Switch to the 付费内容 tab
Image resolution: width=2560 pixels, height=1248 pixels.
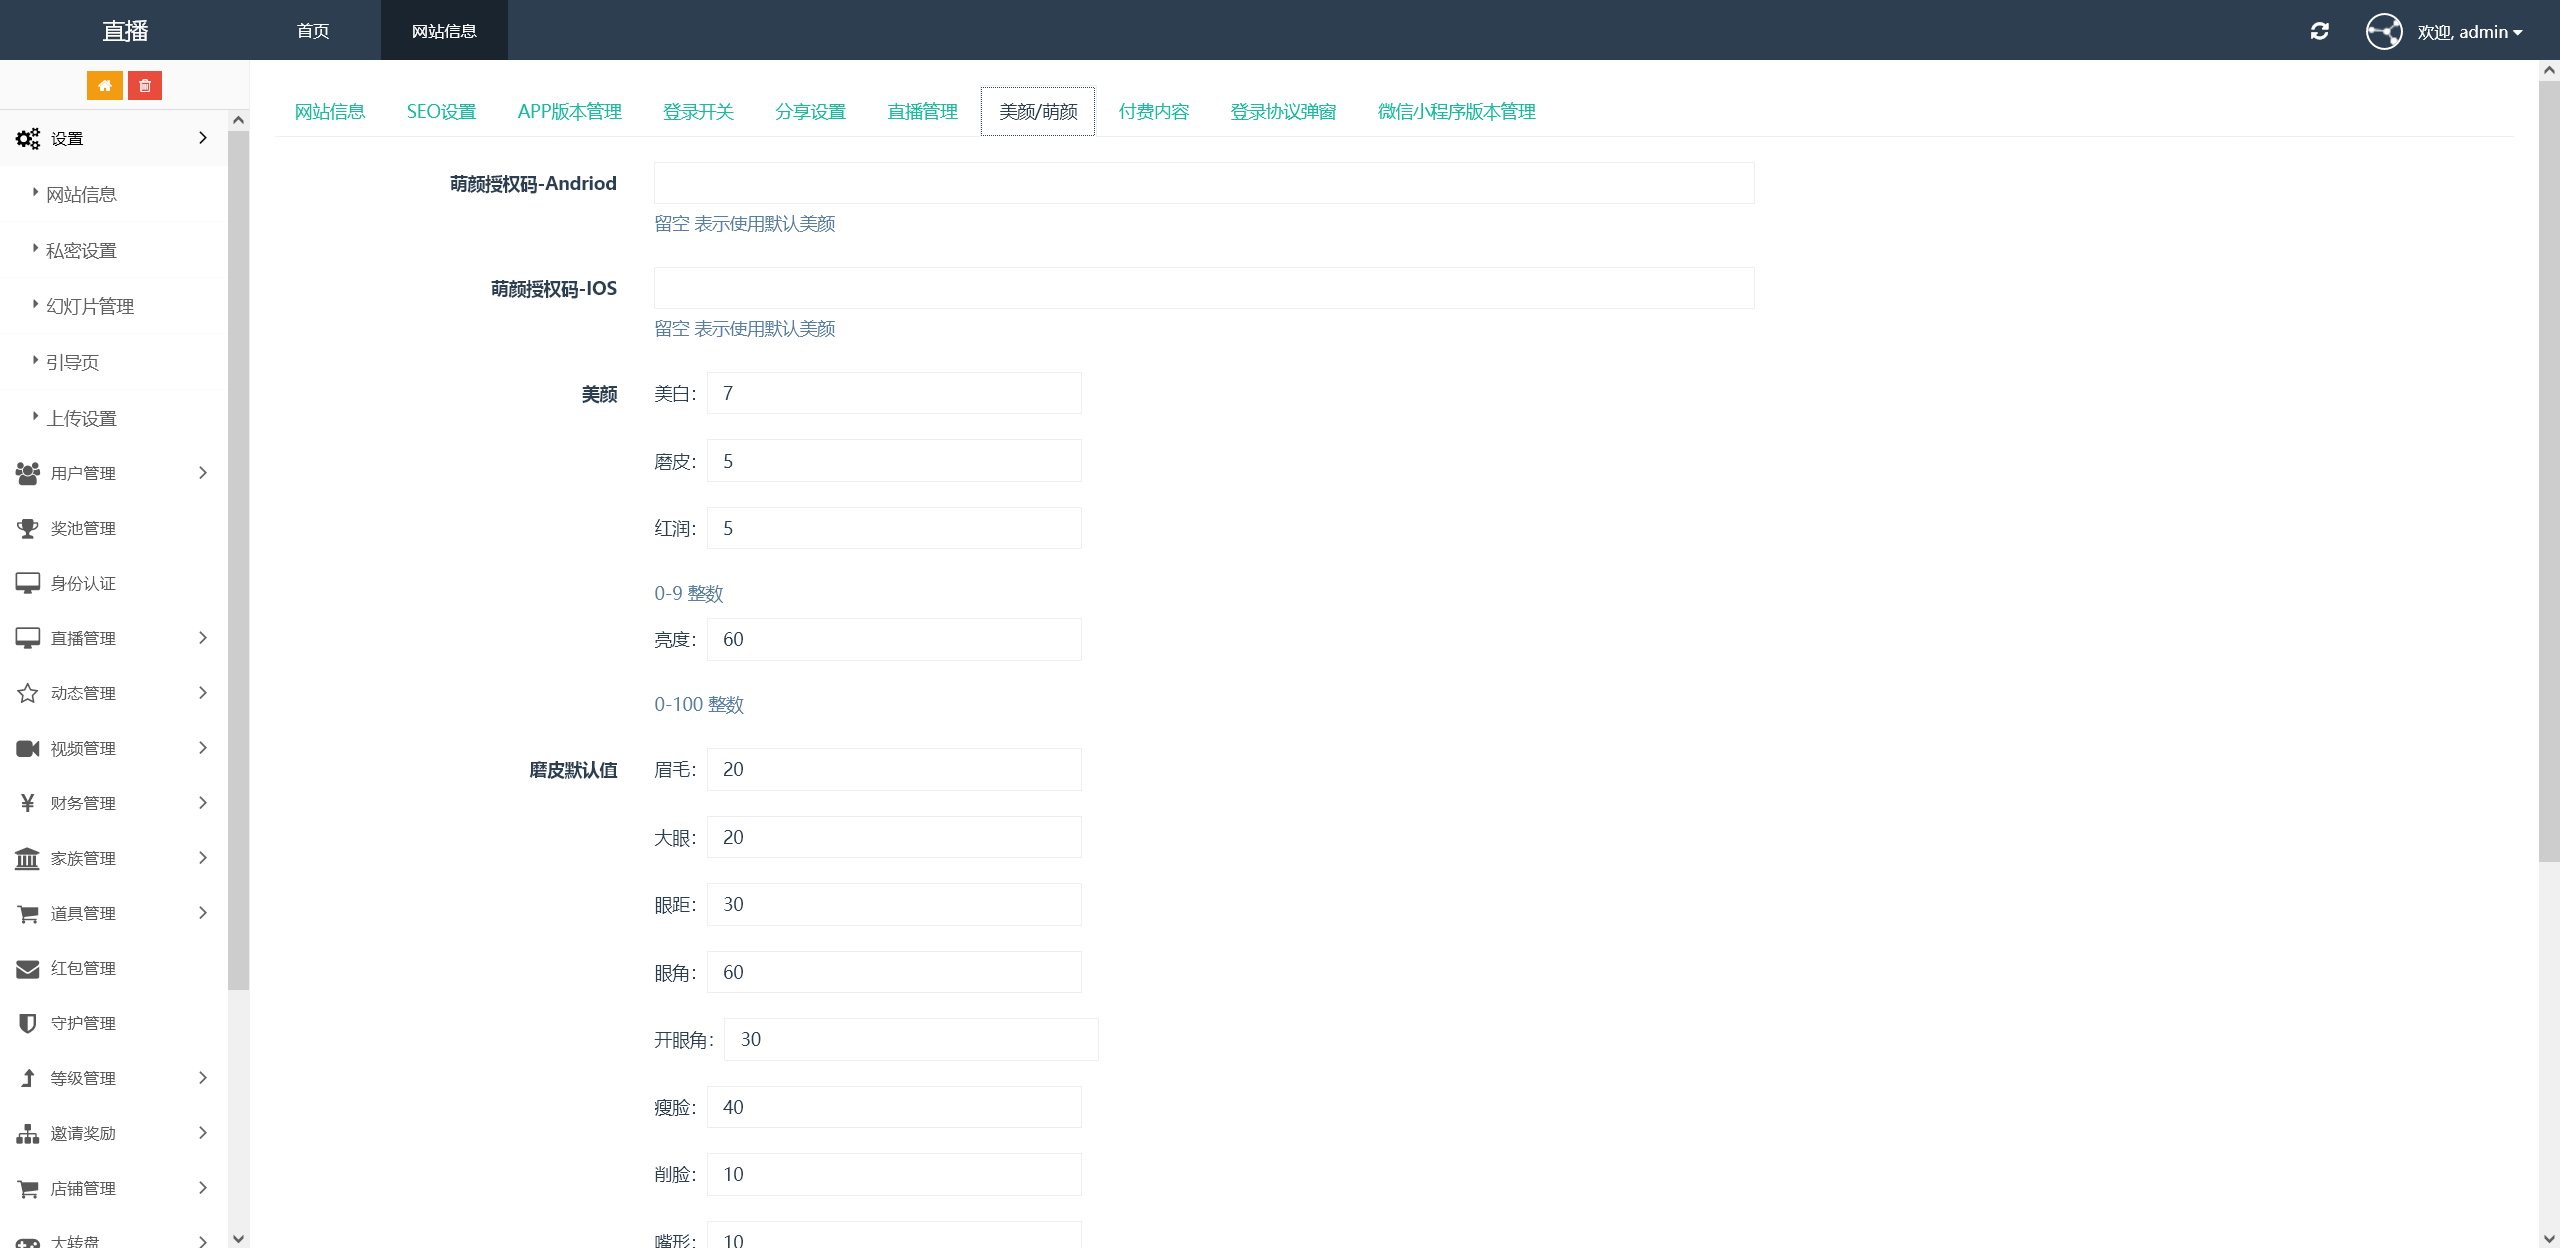pos(1153,112)
